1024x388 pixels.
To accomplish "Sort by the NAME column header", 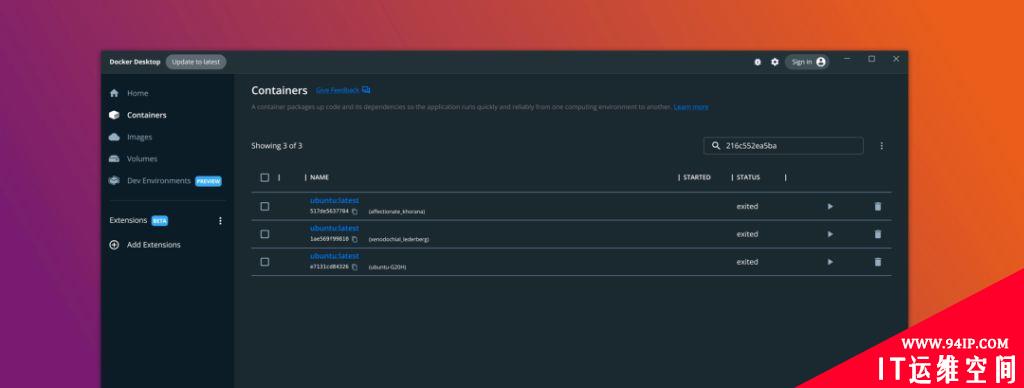I will [x=319, y=177].
